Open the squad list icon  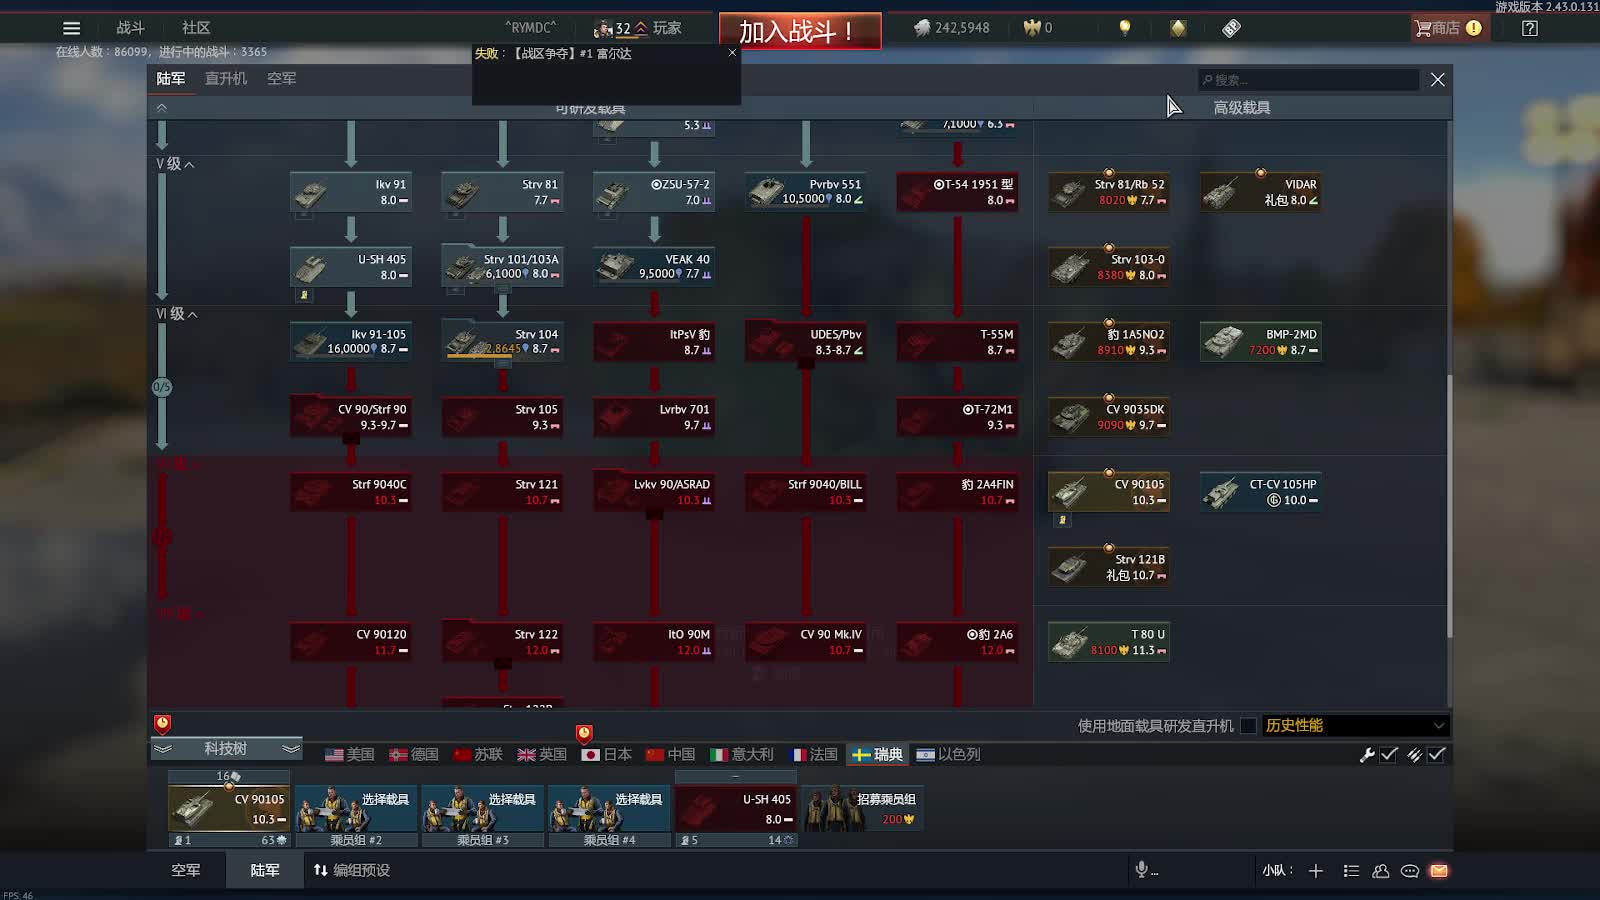click(x=1351, y=871)
